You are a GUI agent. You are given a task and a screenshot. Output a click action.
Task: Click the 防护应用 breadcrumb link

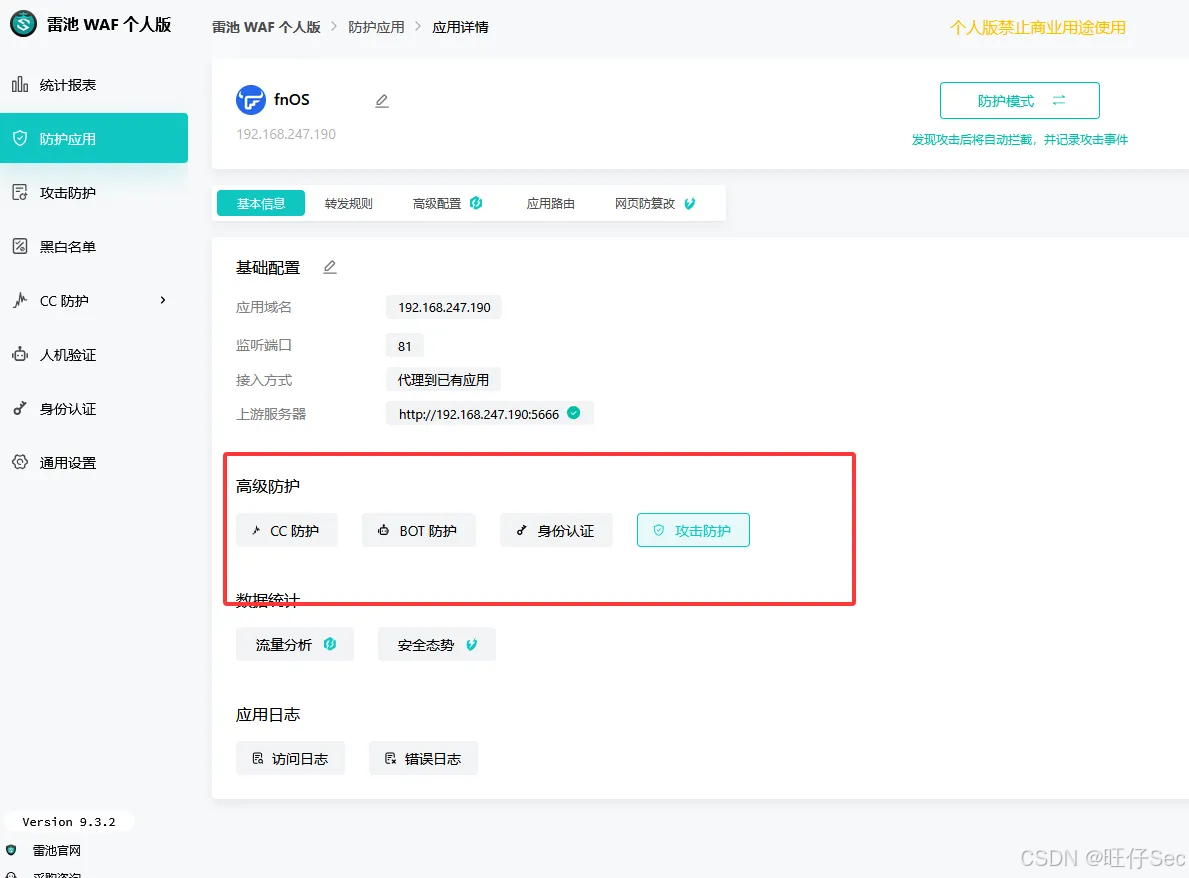(x=376, y=27)
